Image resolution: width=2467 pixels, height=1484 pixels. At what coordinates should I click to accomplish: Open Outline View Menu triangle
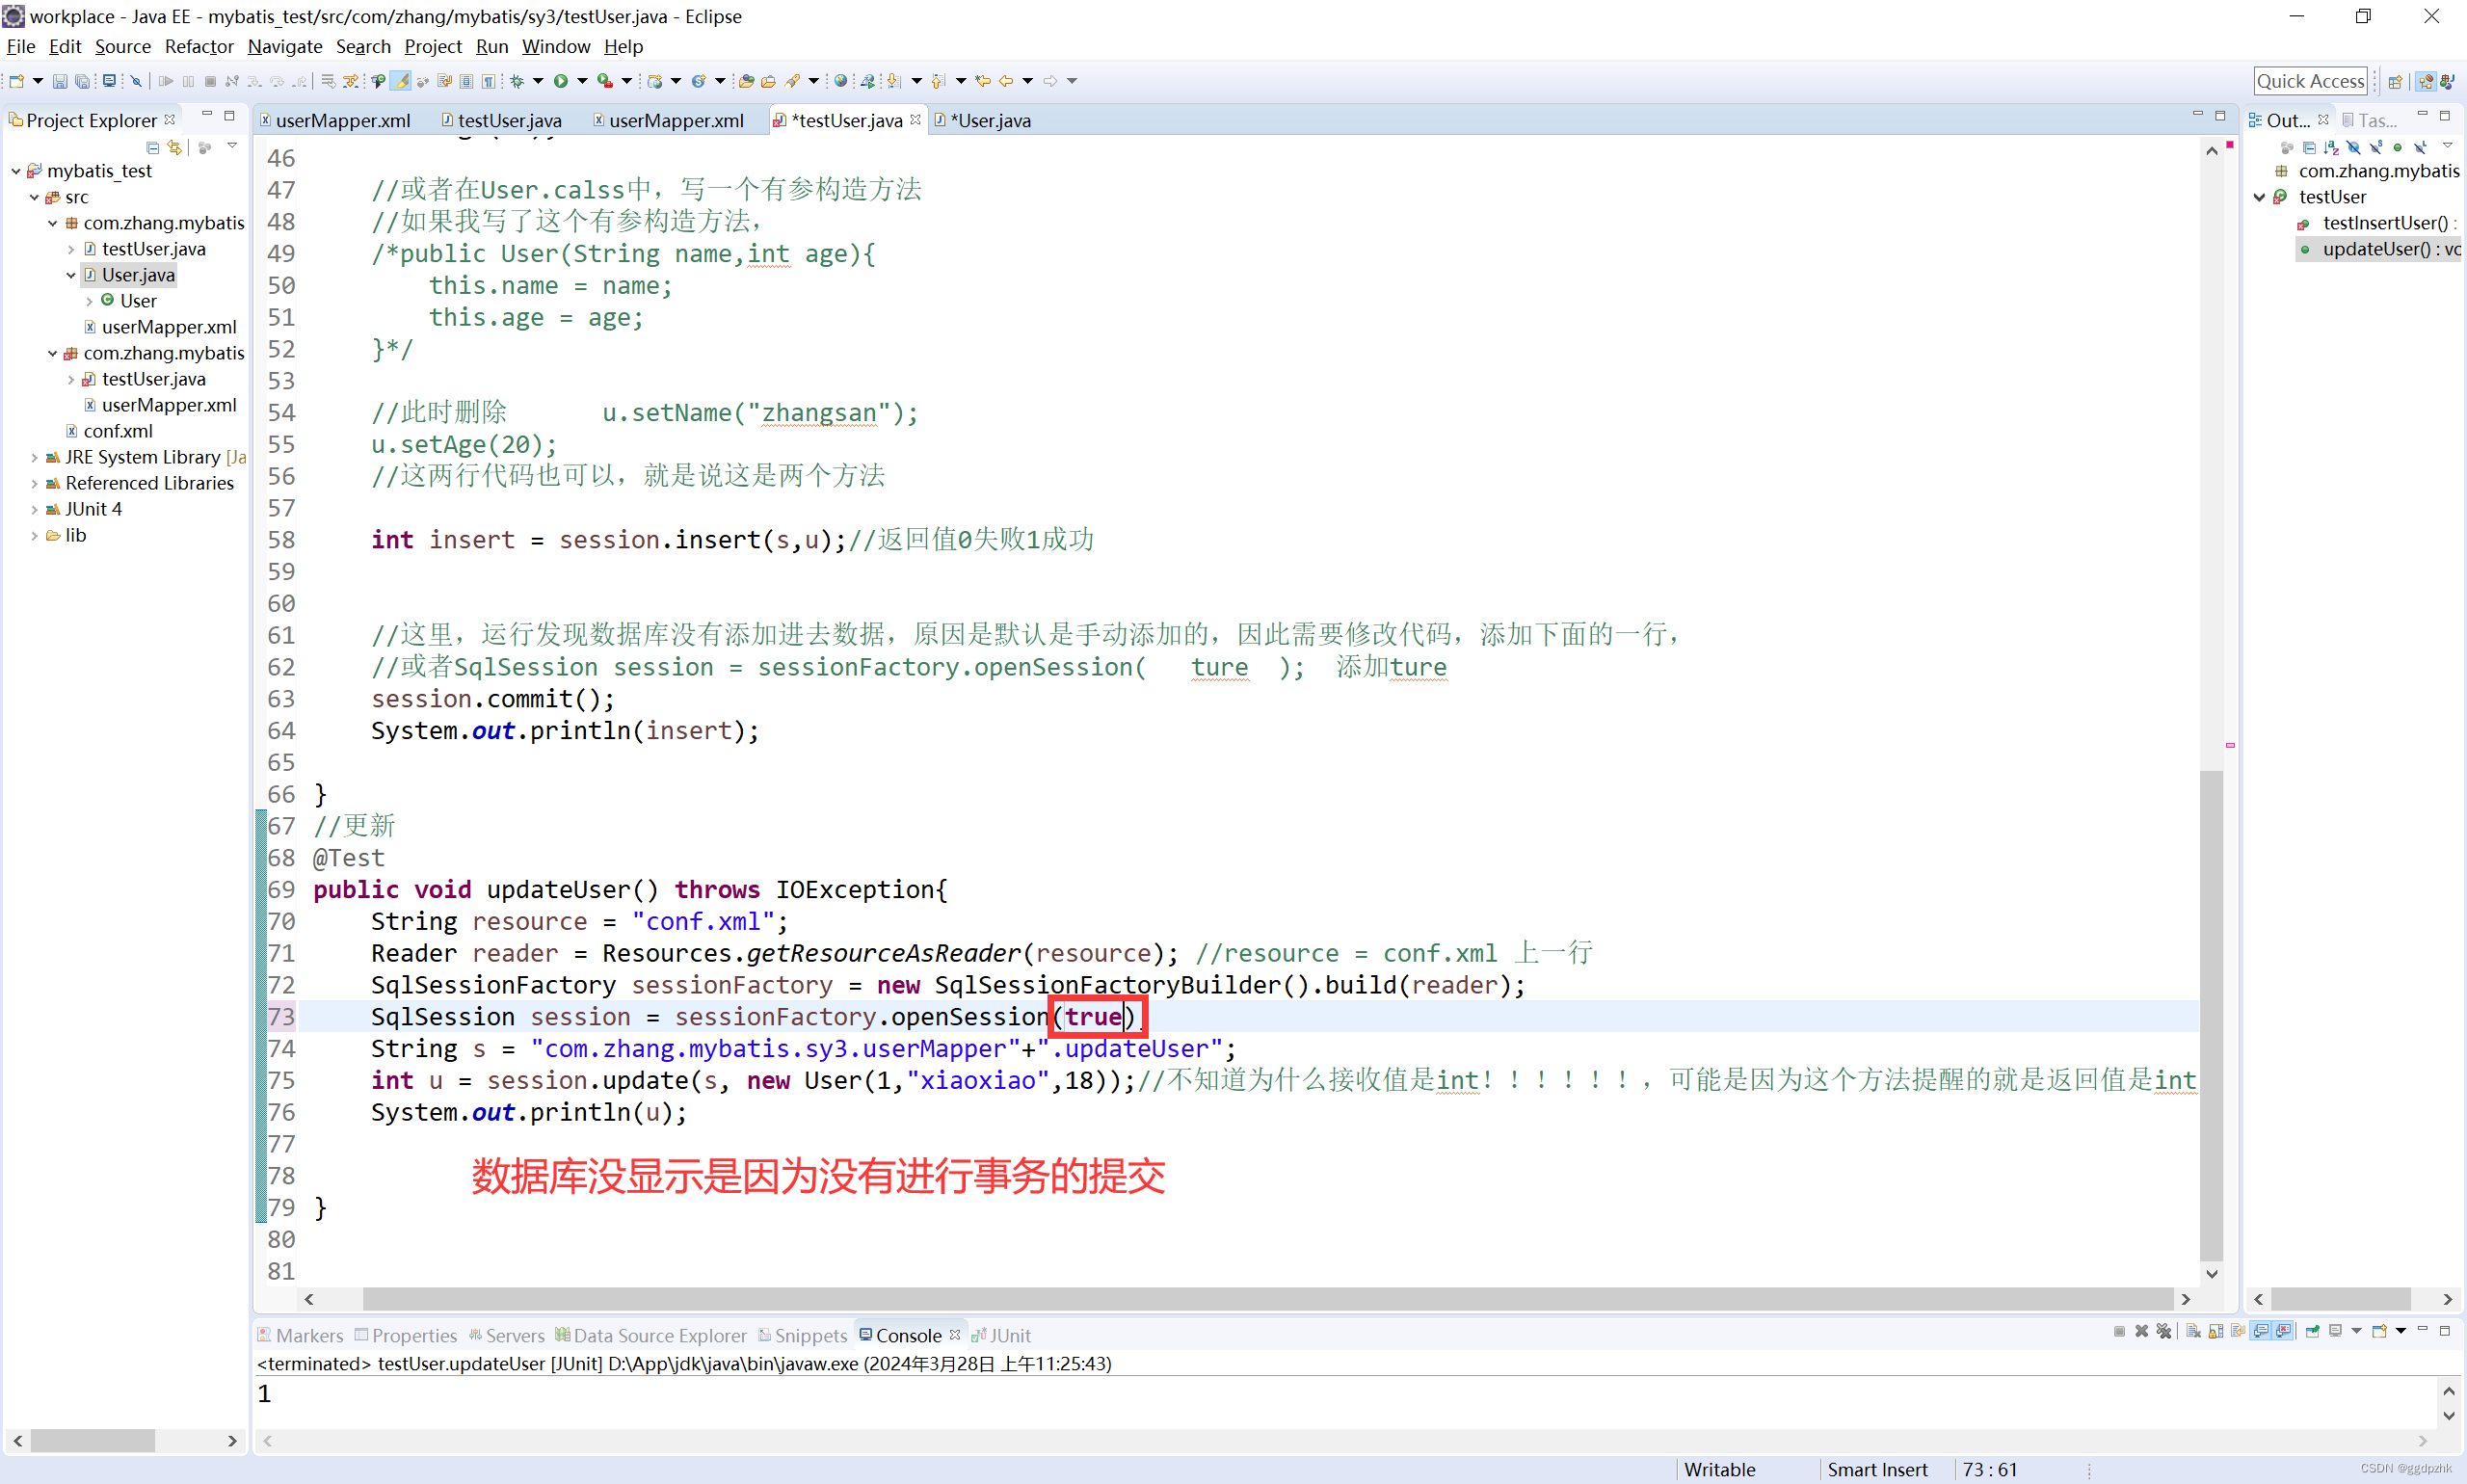[2447, 146]
